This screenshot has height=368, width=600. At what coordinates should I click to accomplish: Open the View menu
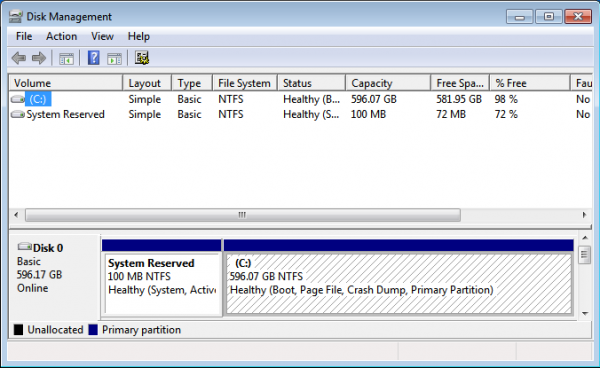coord(102,36)
